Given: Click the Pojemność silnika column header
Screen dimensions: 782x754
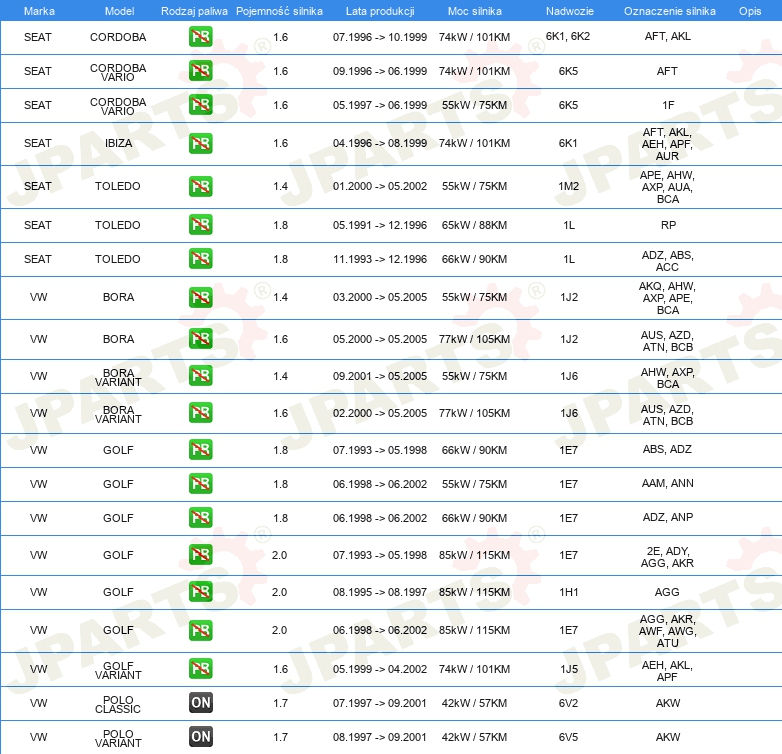Looking at the screenshot, I should [x=279, y=11].
